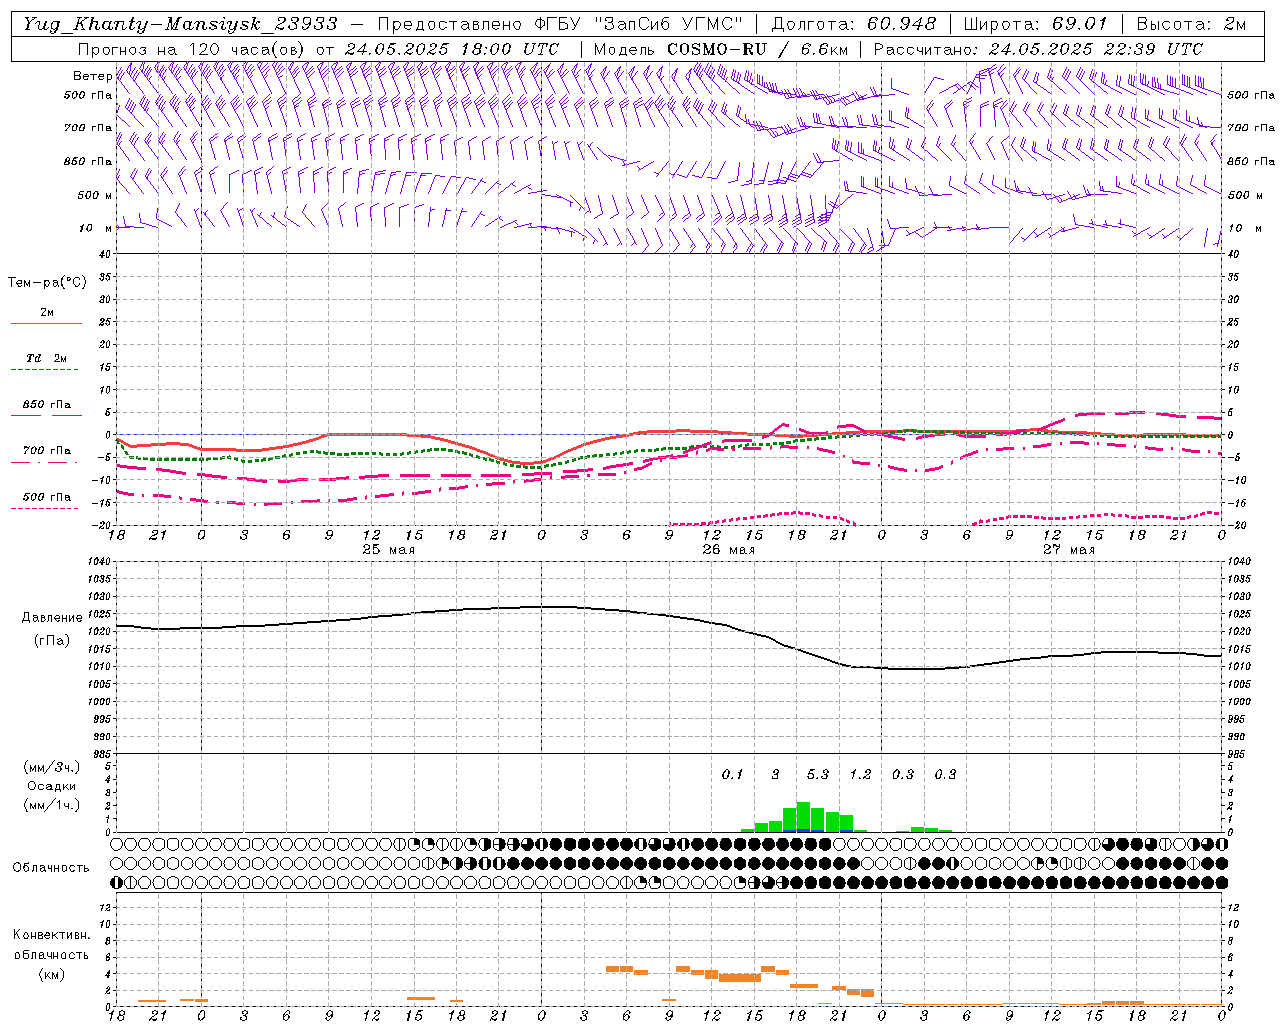The height and width of the screenshot is (1024, 1280).
Task: Click the 25 мая date label
Action: (x=388, y=550)
